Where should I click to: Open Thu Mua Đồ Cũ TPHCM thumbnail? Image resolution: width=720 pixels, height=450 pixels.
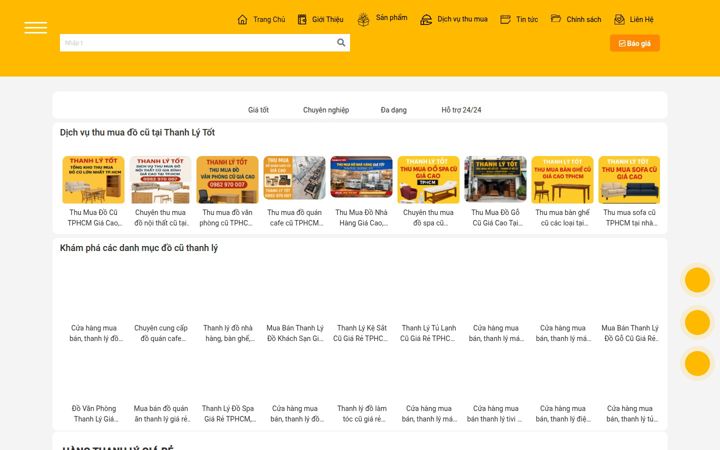(93, 180)
